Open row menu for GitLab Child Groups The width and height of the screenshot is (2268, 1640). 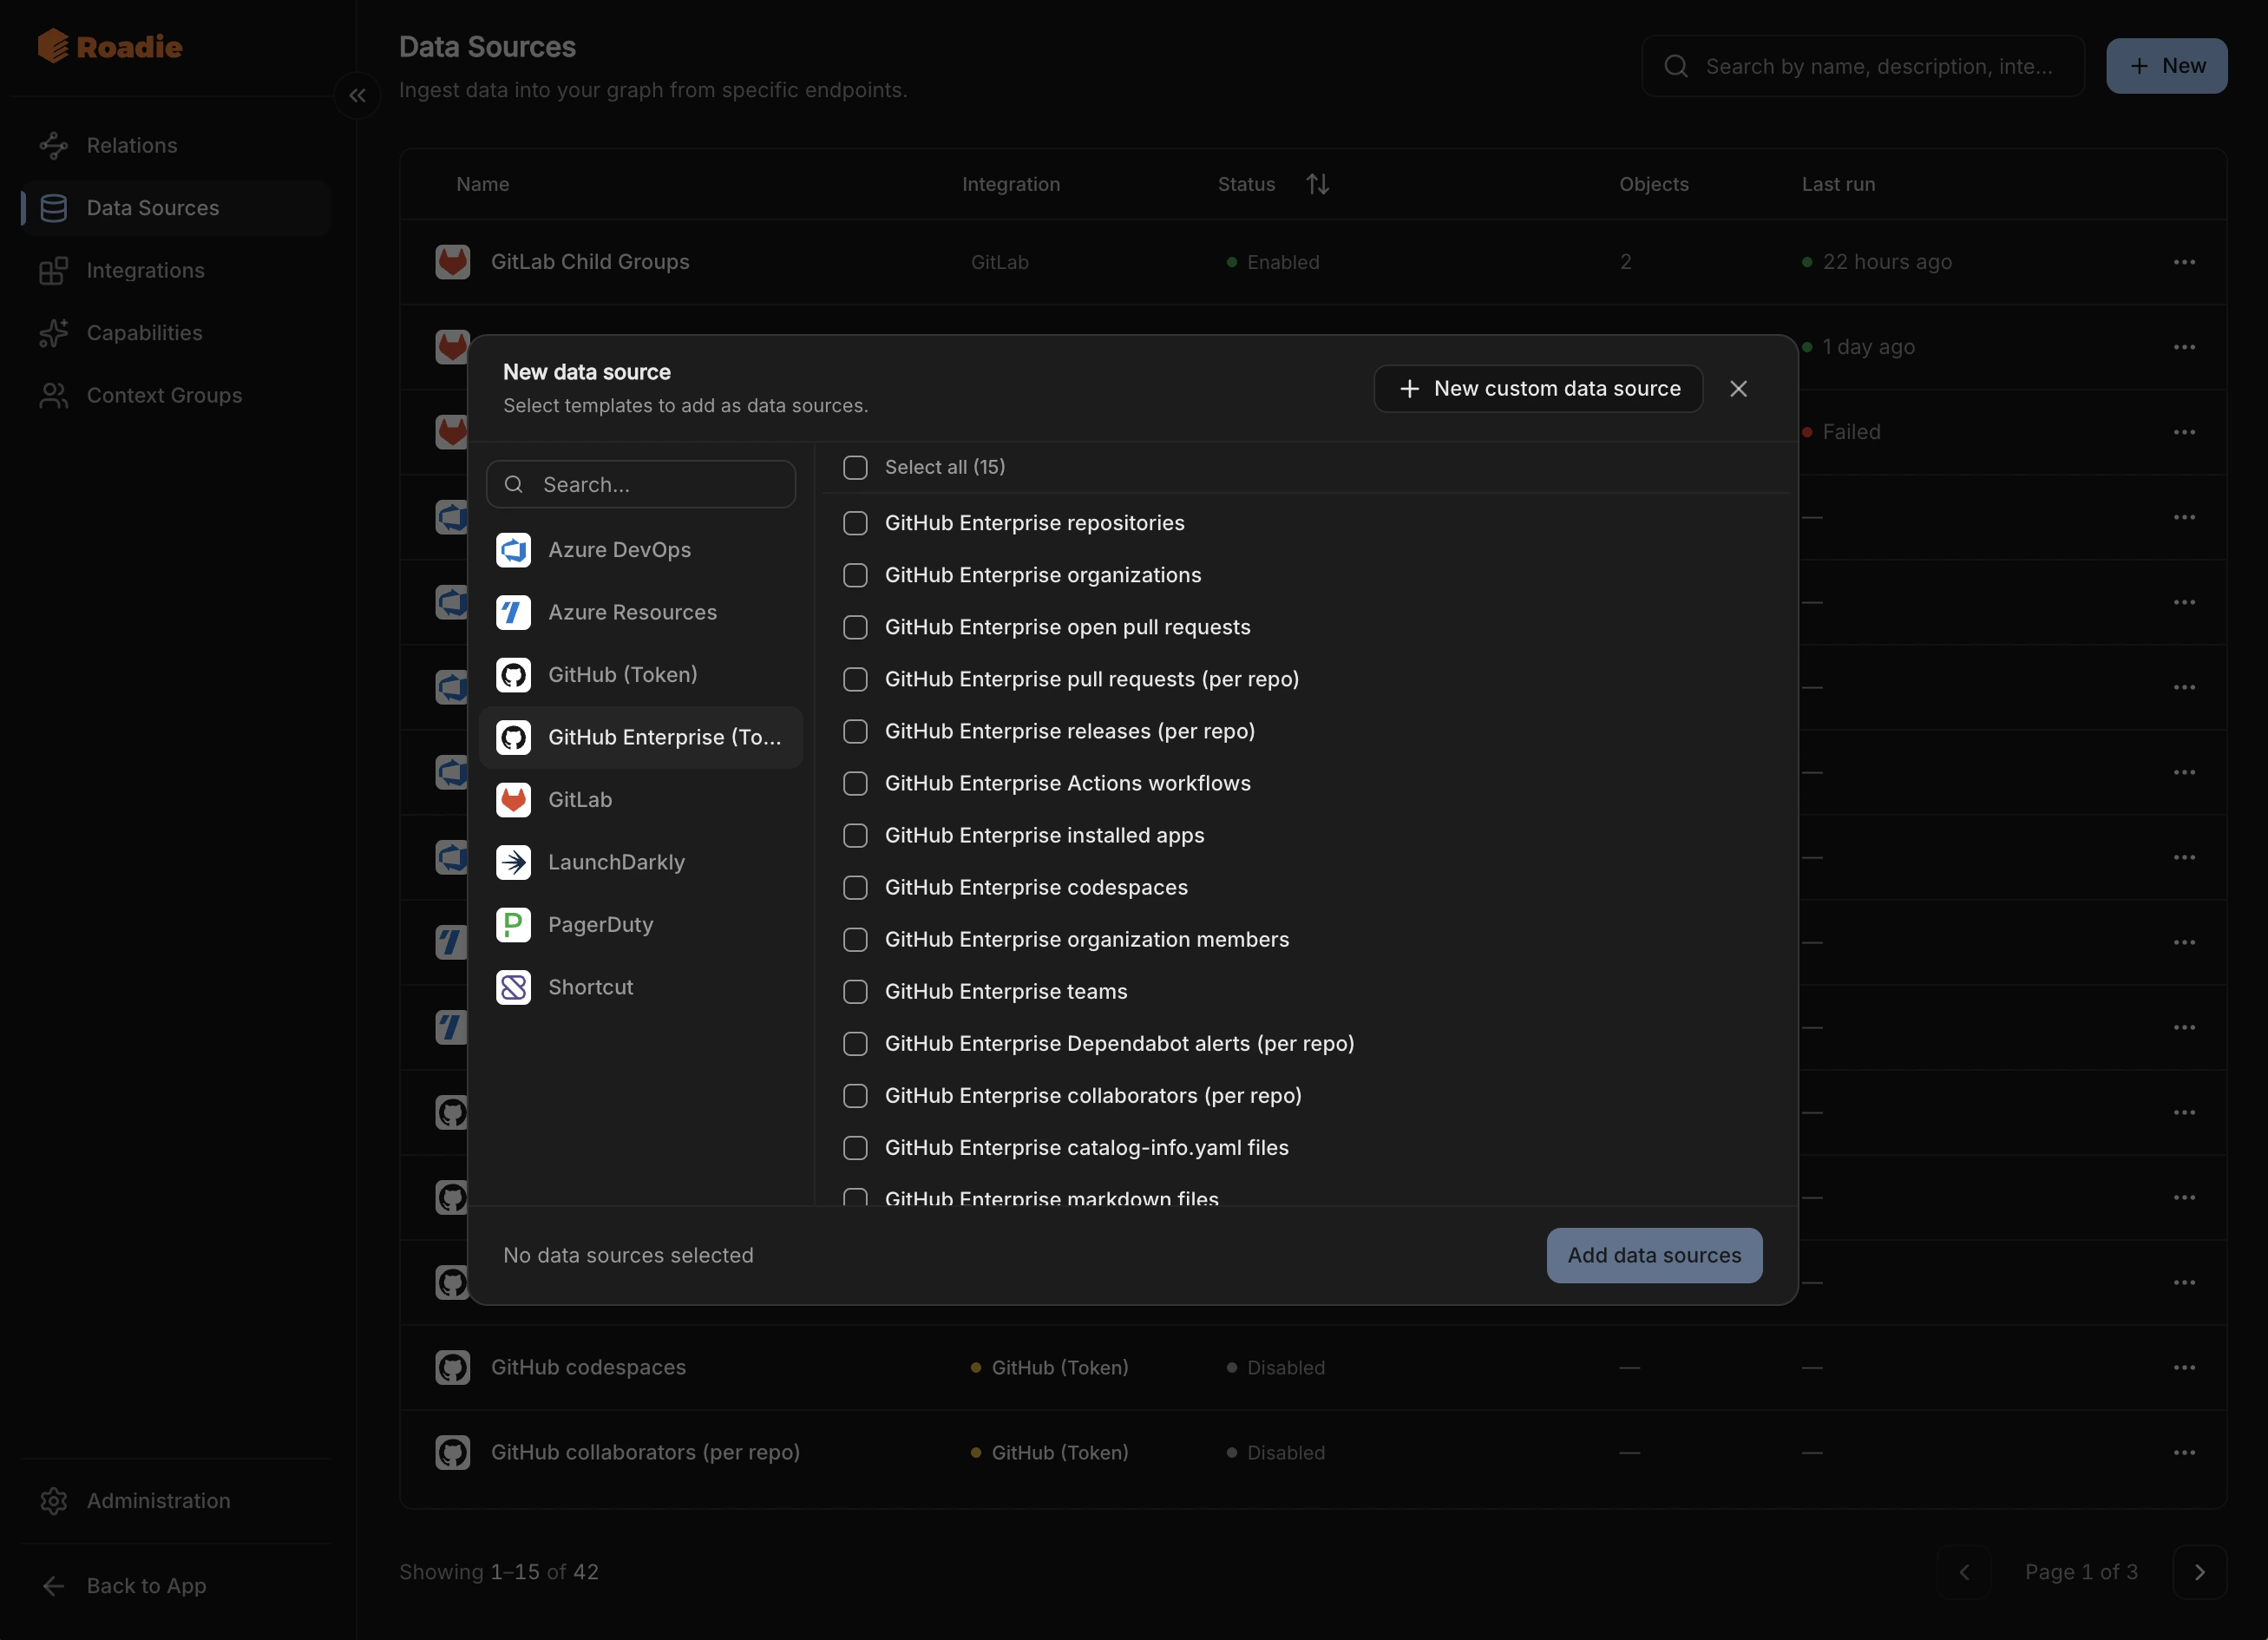click(x=2184, y=262)
